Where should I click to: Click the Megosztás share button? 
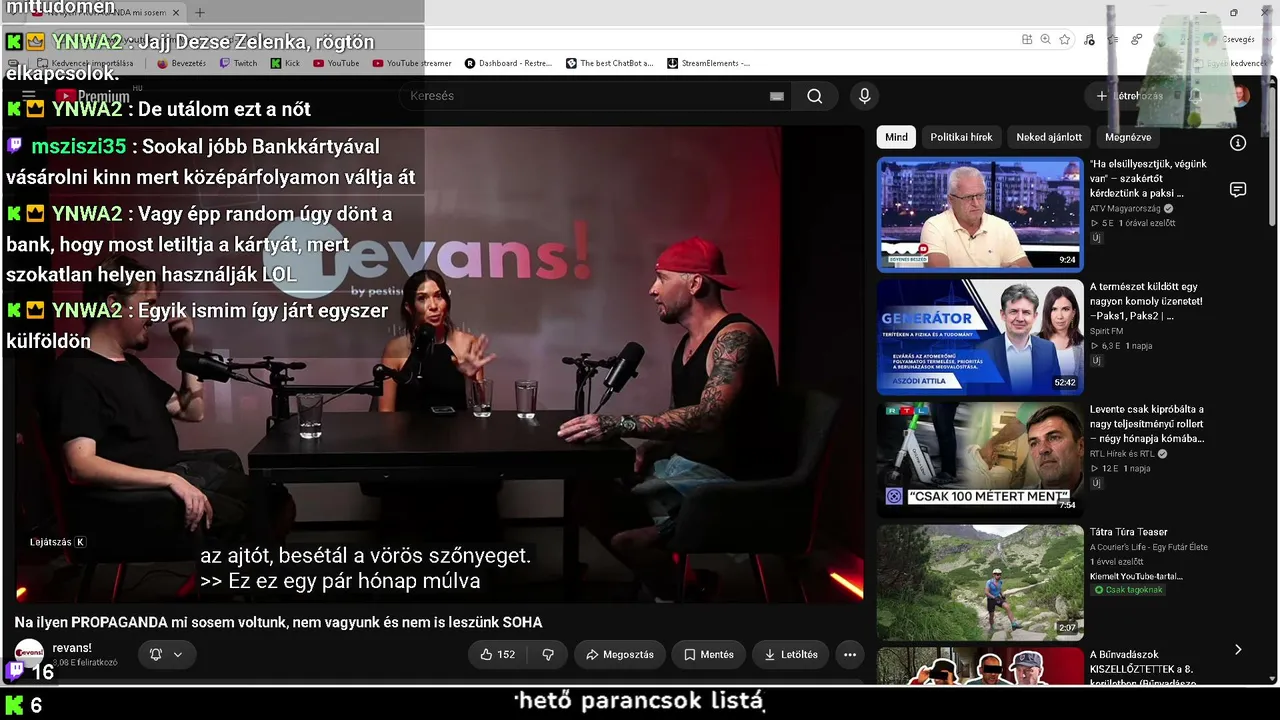point(620,655)
